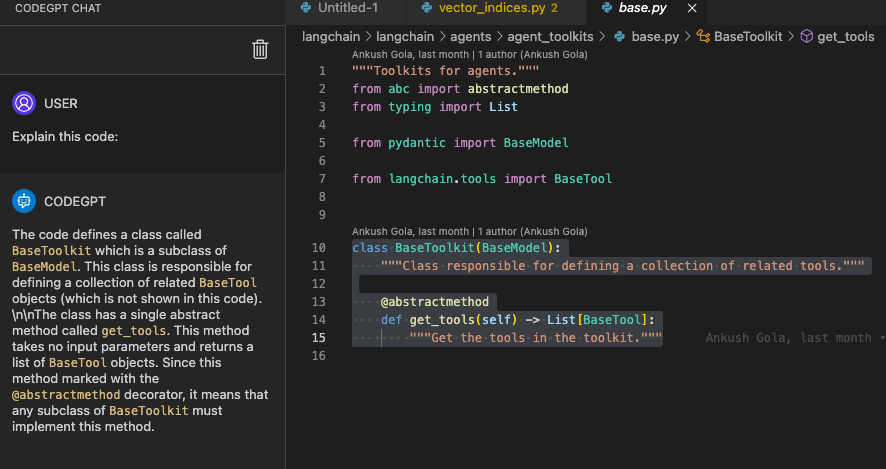Close the base.py tab
This screenshot has width=886, height=469.
[x=692, y=8]
